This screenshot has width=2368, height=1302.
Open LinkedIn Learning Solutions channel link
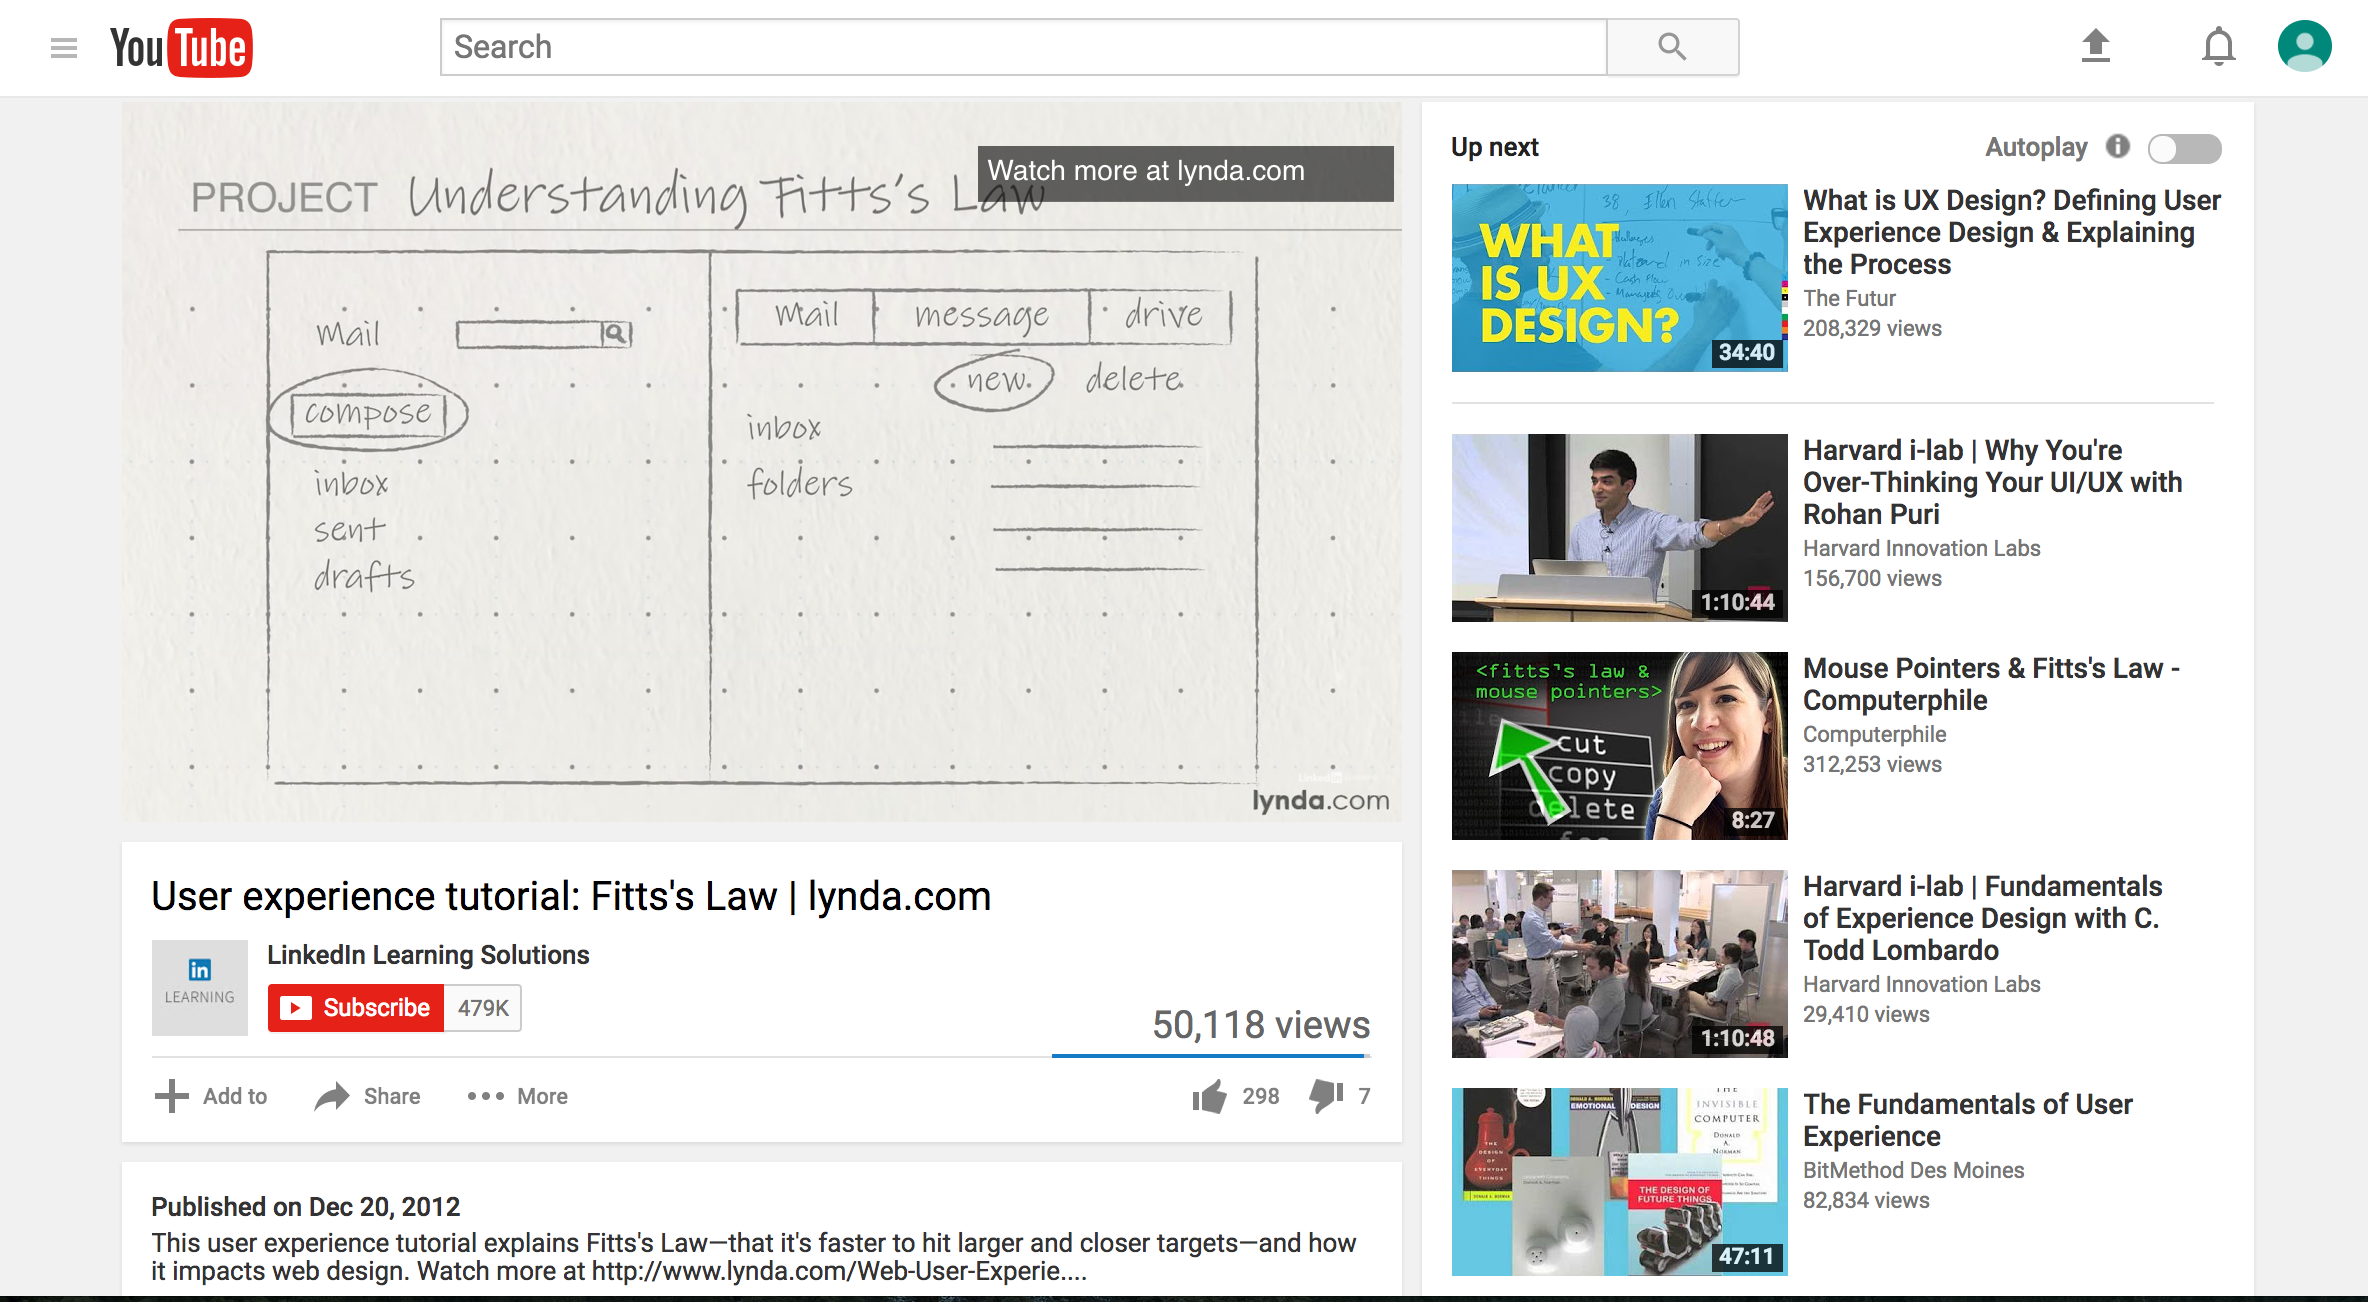(428, 955)
